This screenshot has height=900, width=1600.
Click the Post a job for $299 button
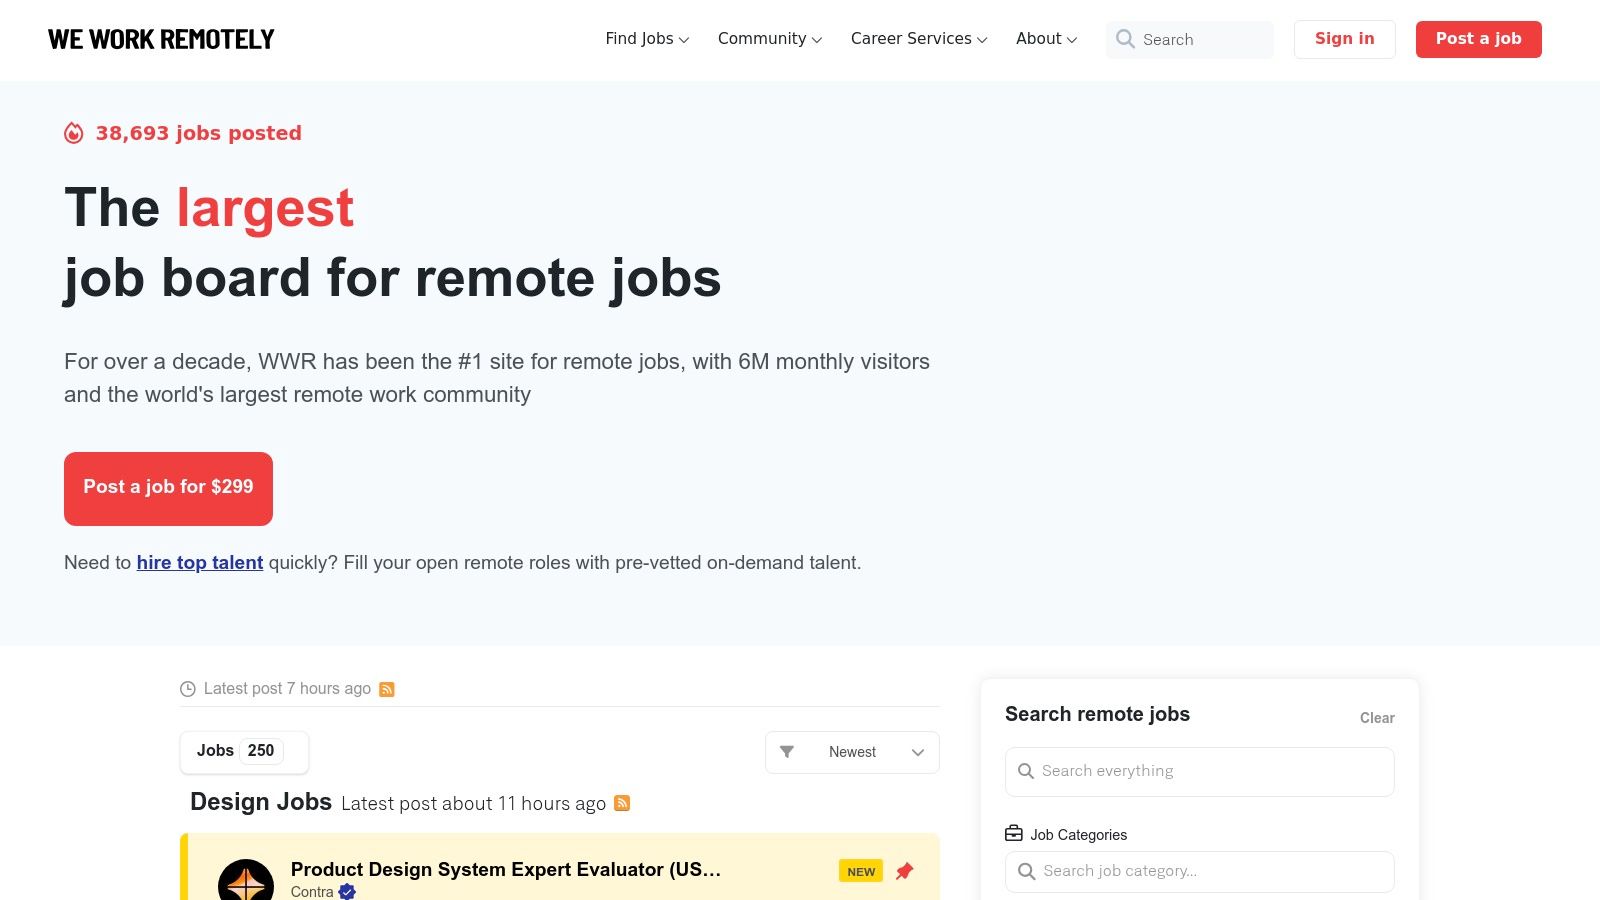(x=168, y=488)
